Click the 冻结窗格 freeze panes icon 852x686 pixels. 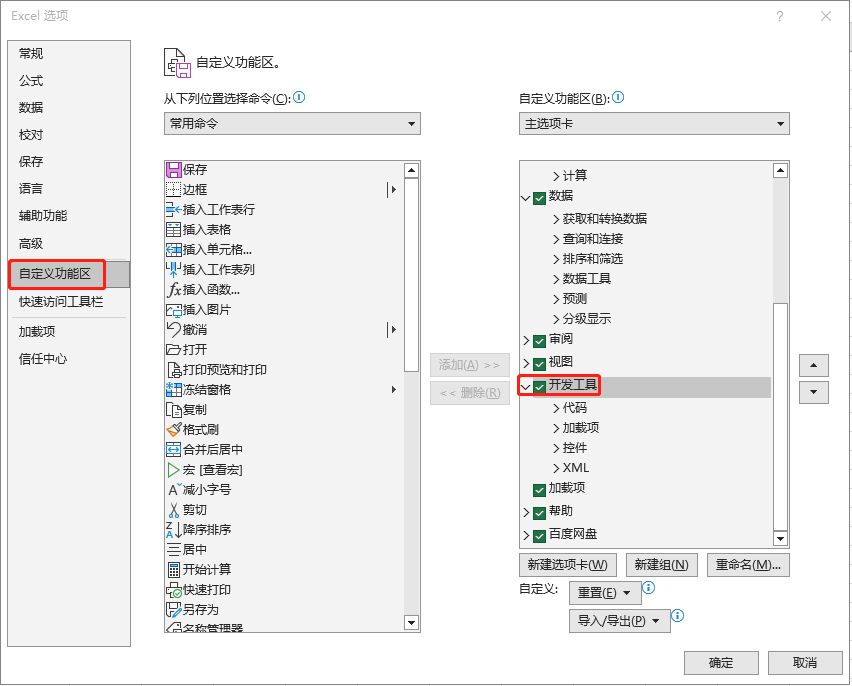pos(173,390)
